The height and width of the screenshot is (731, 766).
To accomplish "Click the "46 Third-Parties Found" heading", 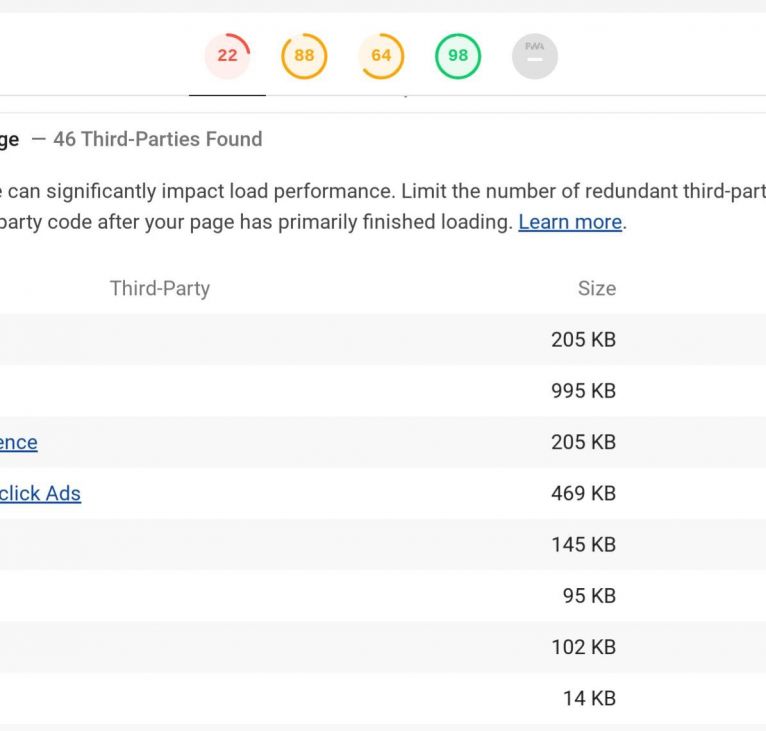I will [x=158, y=139].
